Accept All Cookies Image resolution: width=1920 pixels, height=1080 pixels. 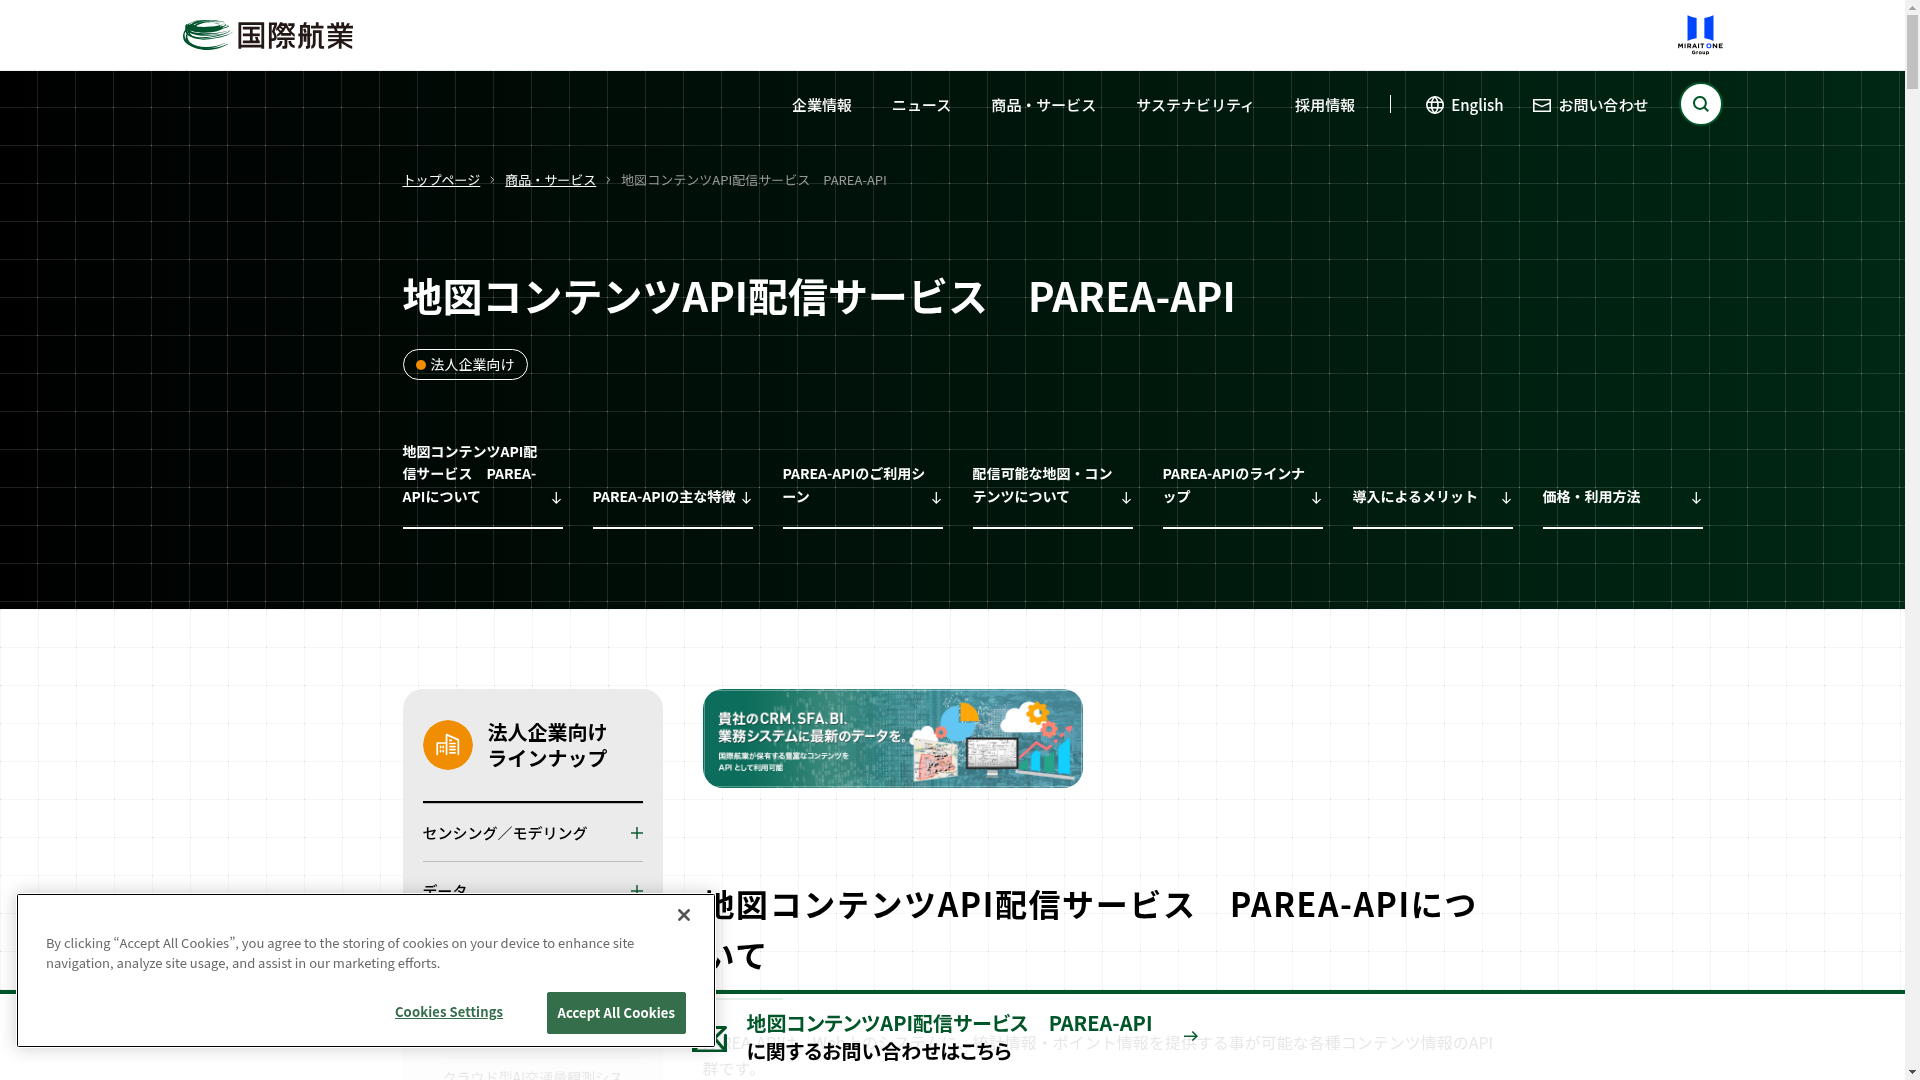[x=616, y=1013]
